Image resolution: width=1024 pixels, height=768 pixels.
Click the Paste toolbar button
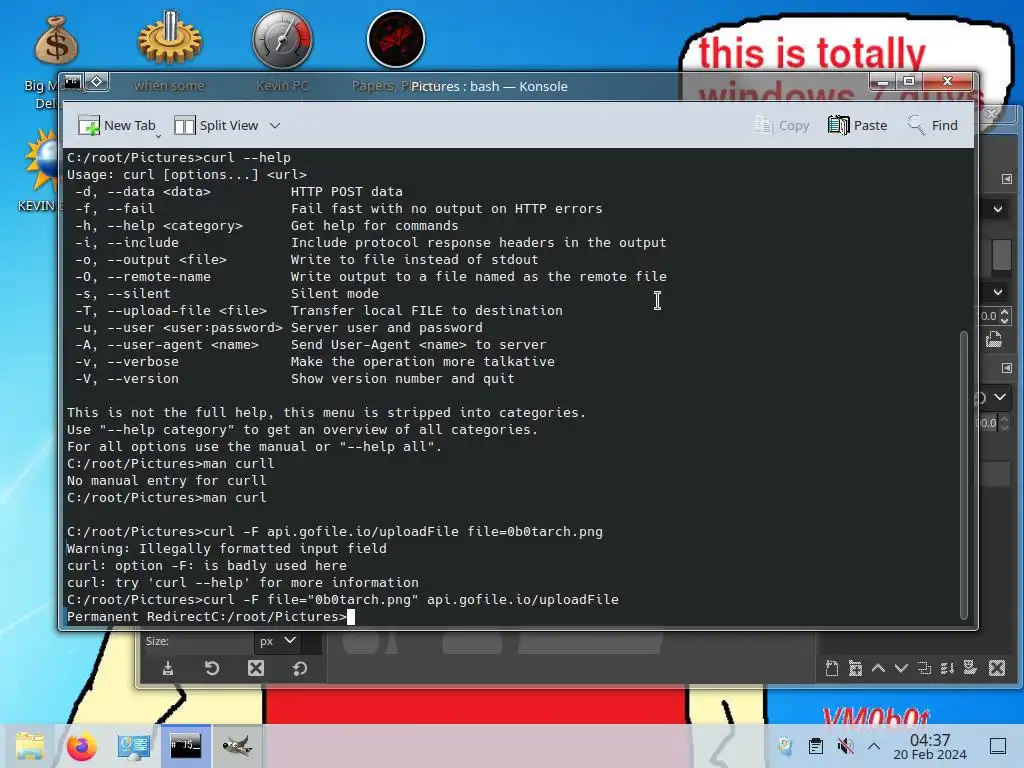pyautogui.click(x=857, y=125)
